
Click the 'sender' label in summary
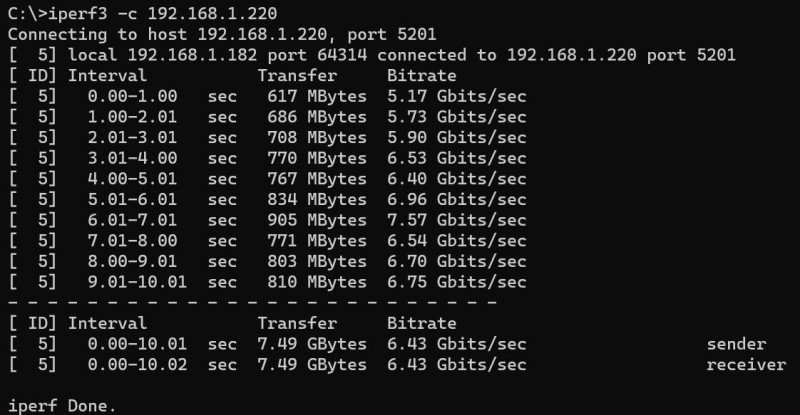pyautogui.click(x=736, y=344)
